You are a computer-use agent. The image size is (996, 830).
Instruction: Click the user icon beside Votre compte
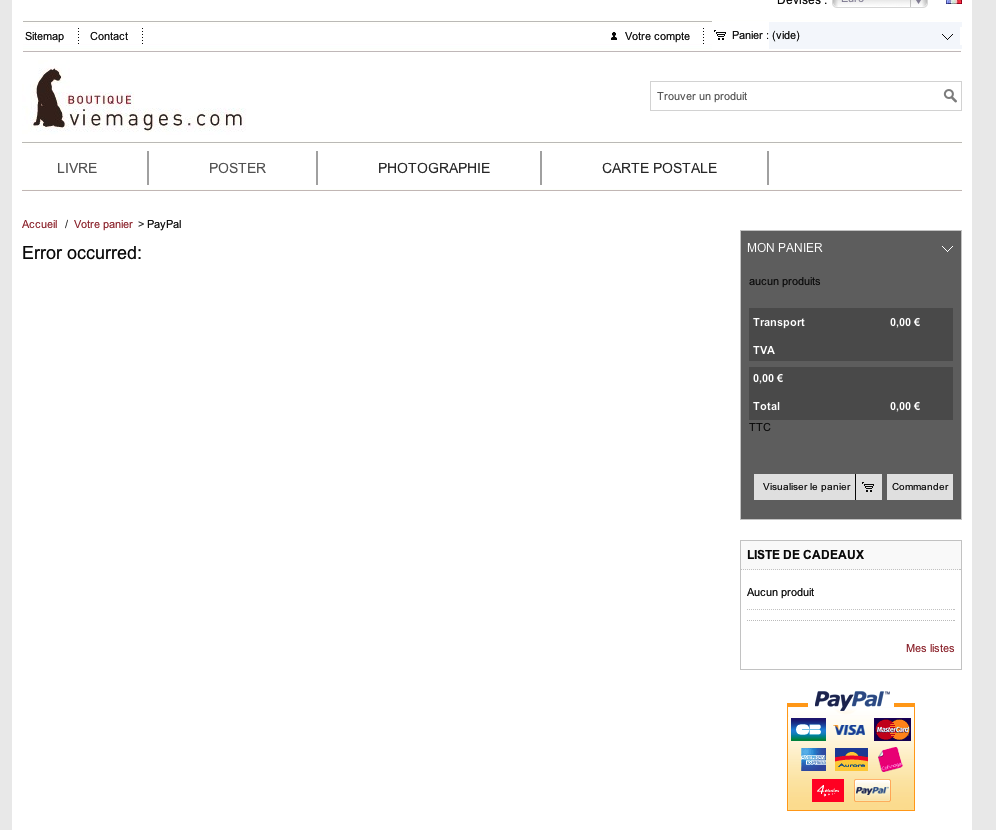click(614, 36)
